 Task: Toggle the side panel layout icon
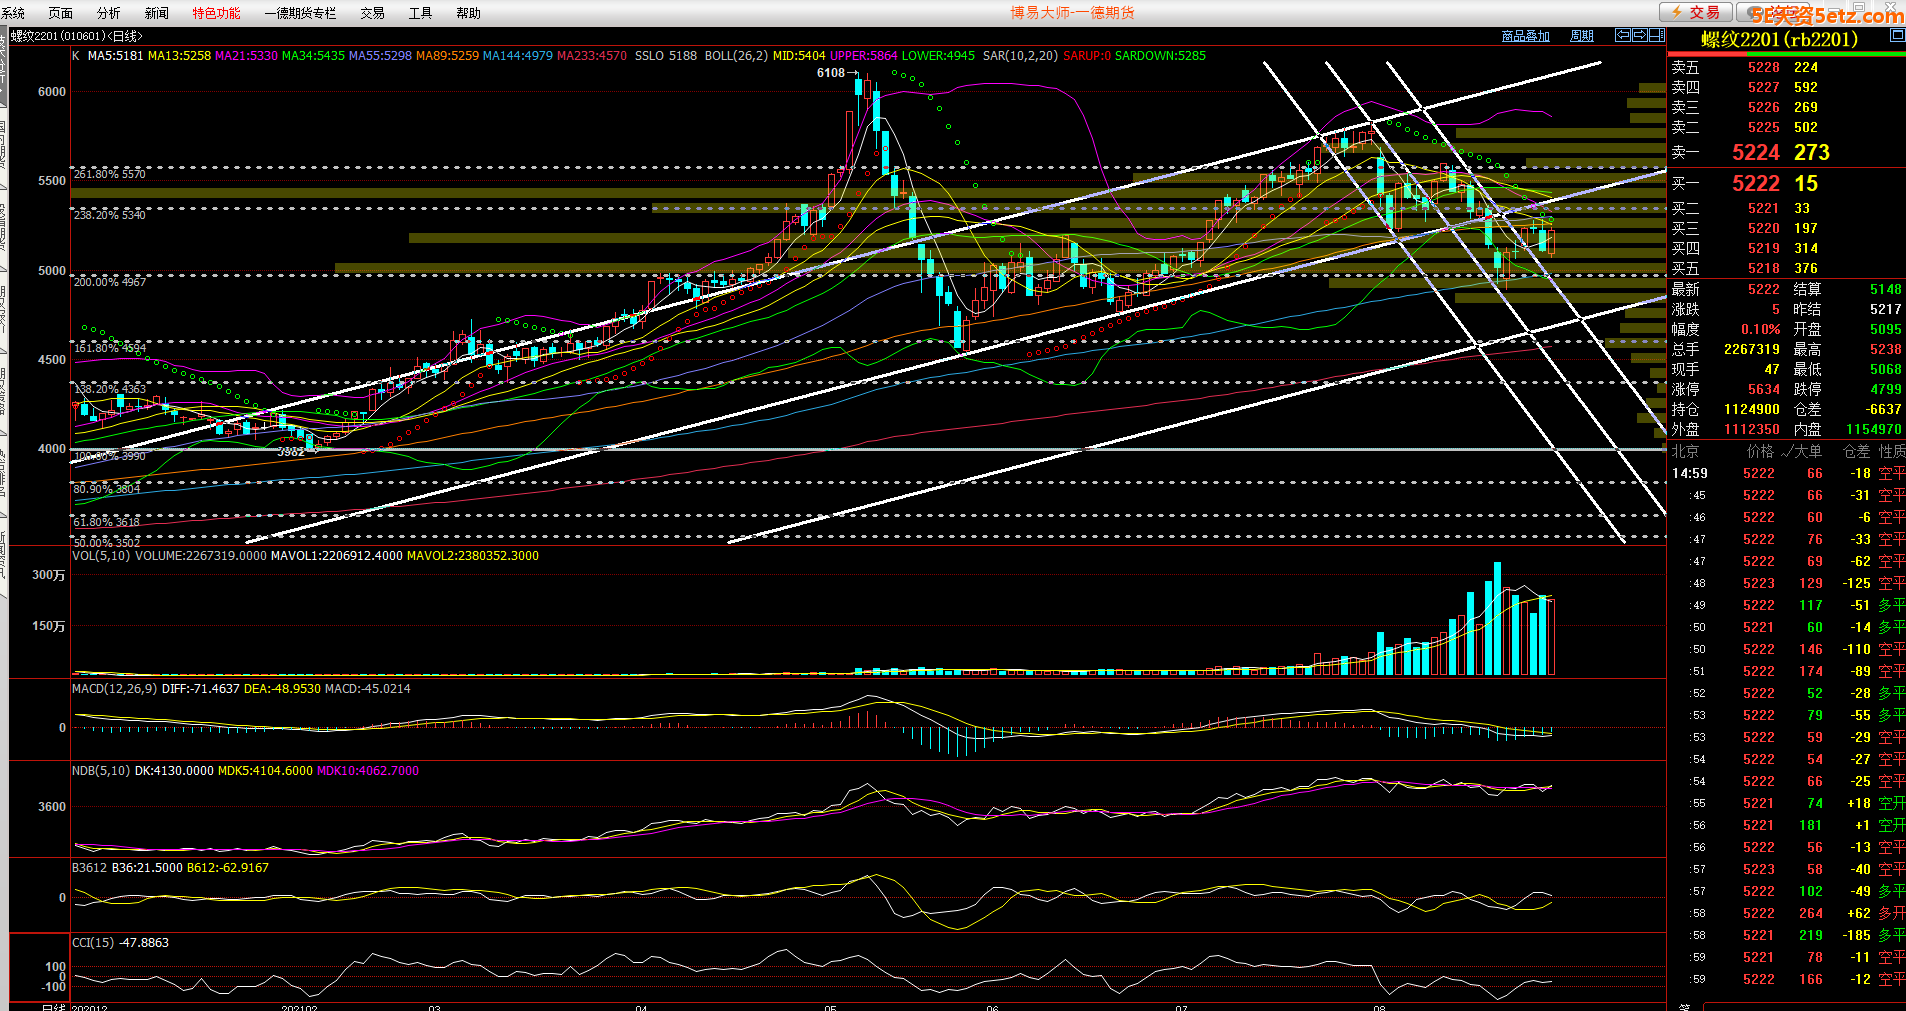1656,35
